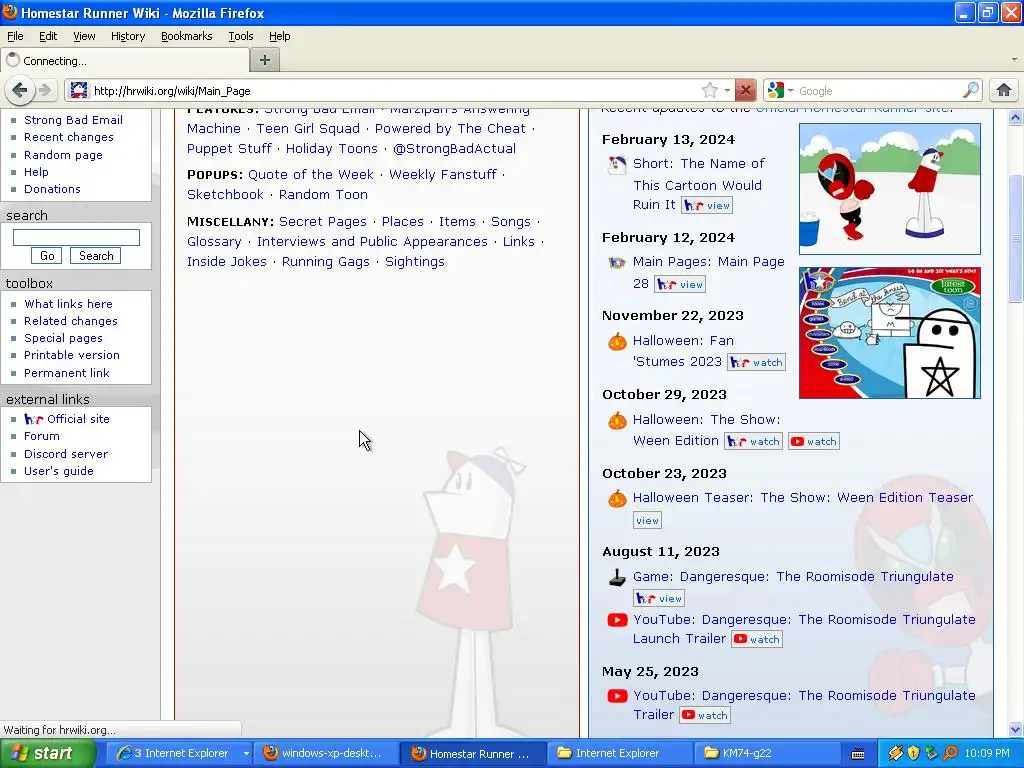Open the Running Gags link
Image resolution: width=1024 pixels, height=768 pixels.
(325, 261)
